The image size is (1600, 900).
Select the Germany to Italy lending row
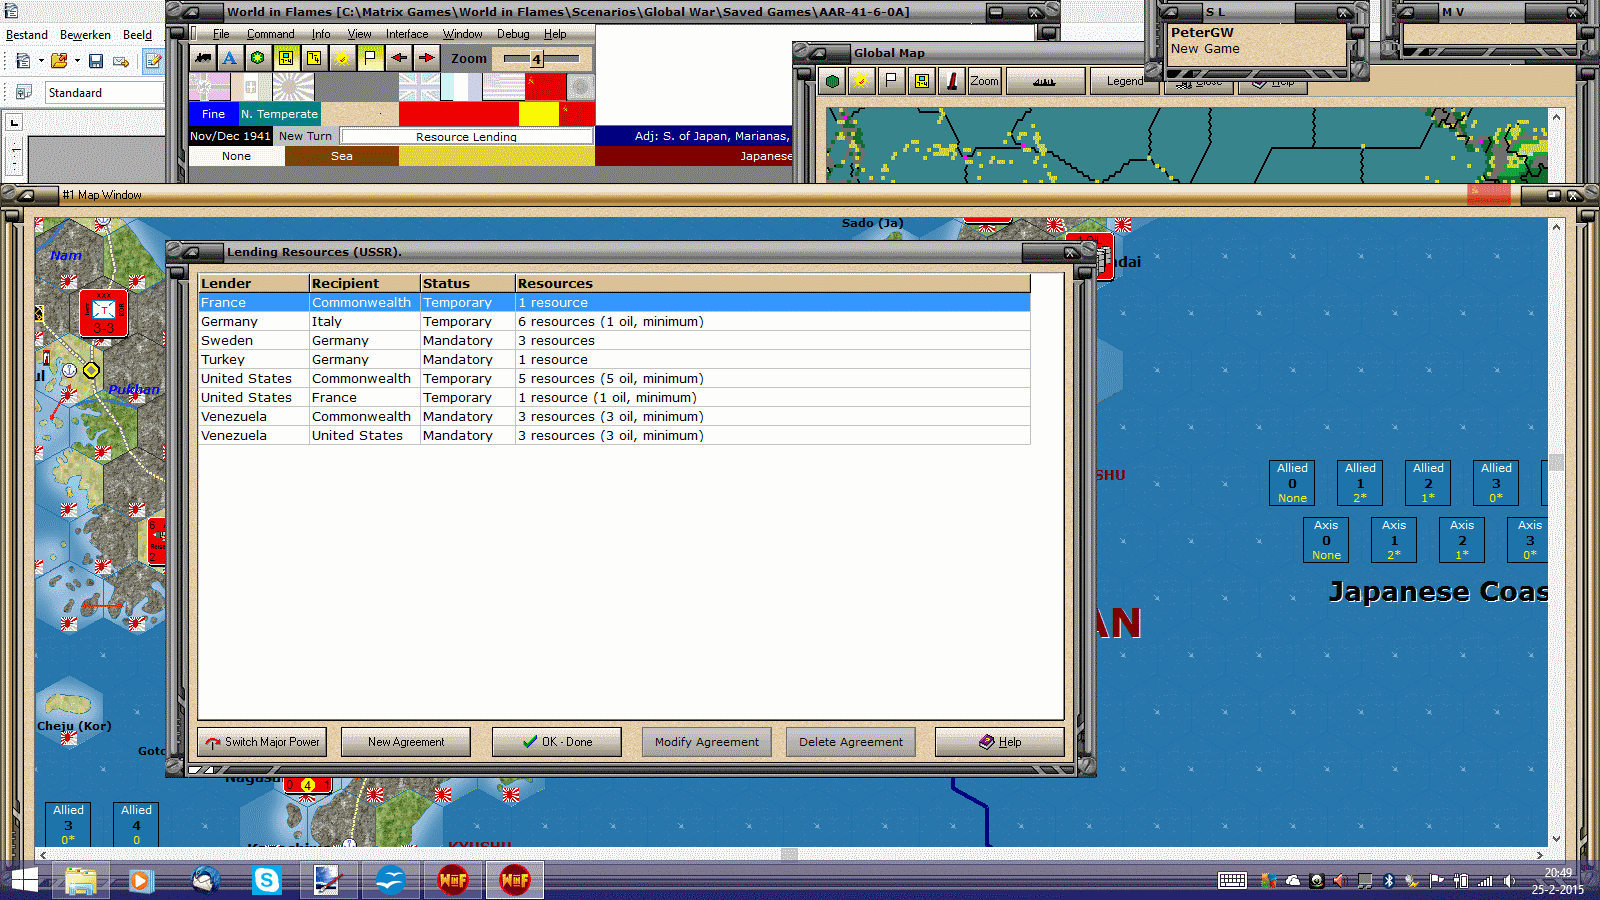614,322
